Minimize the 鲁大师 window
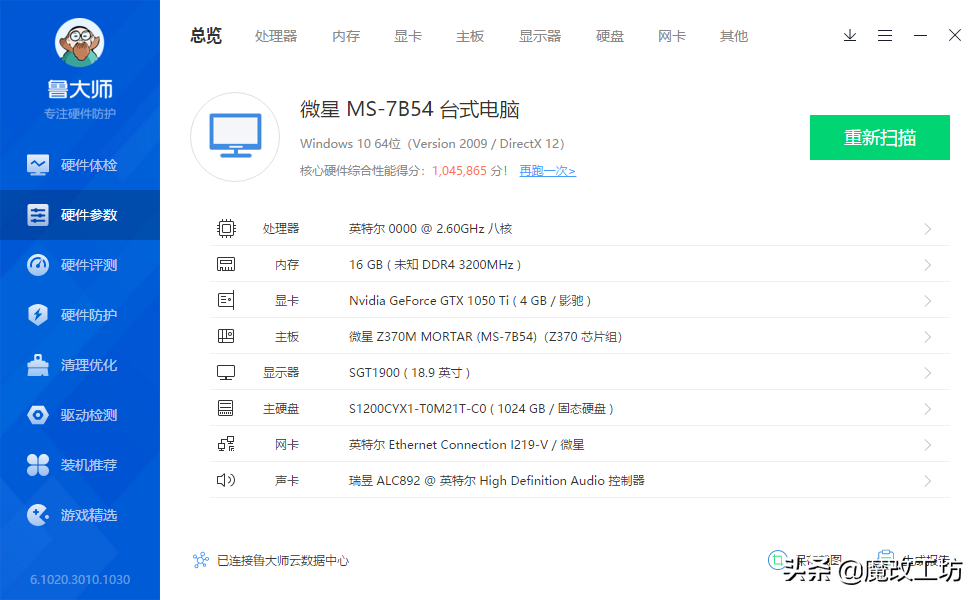This screenshot has width=980, height=600. pos(920,36)
